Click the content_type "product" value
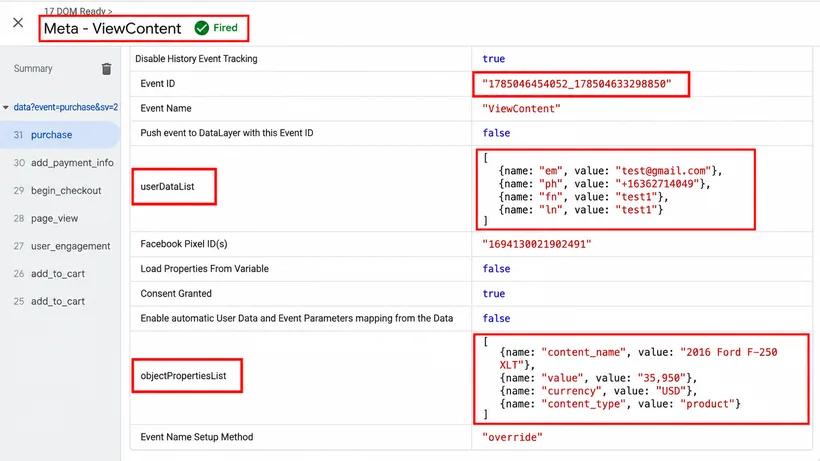 pyautogui.click(x=707, y=404)
